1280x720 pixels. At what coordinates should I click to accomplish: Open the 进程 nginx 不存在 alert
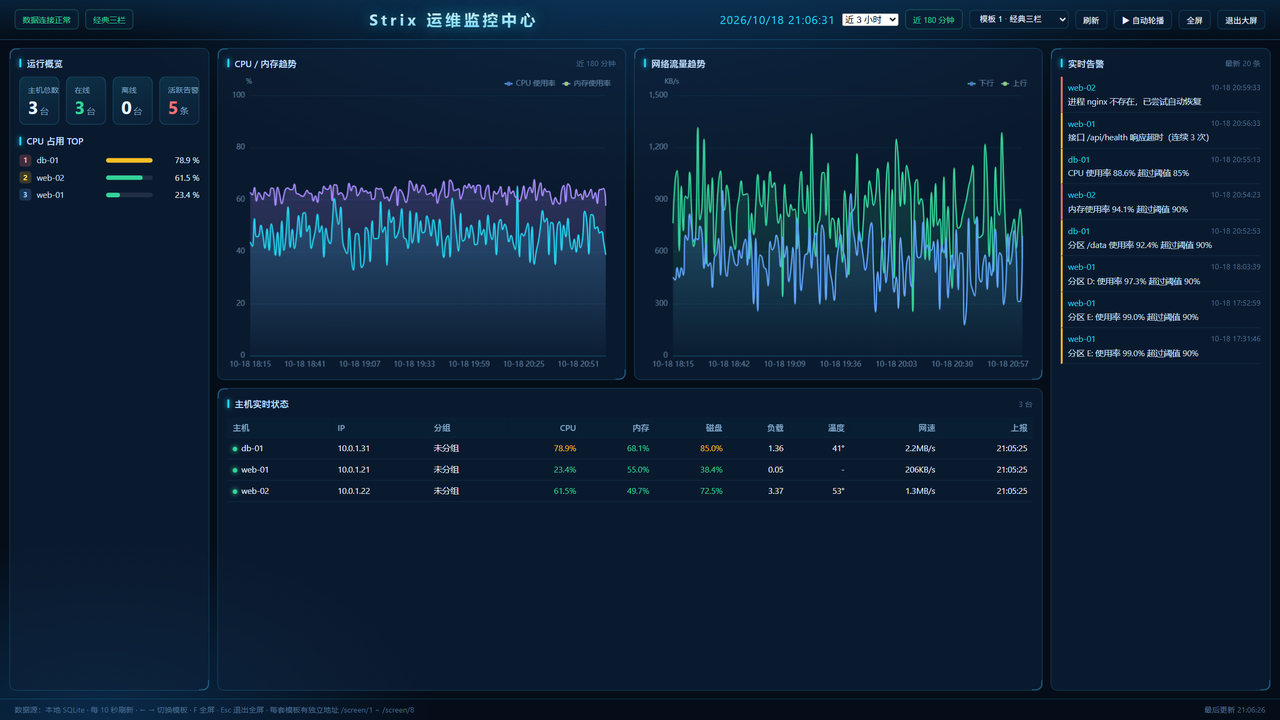(x=1162, y=95)
